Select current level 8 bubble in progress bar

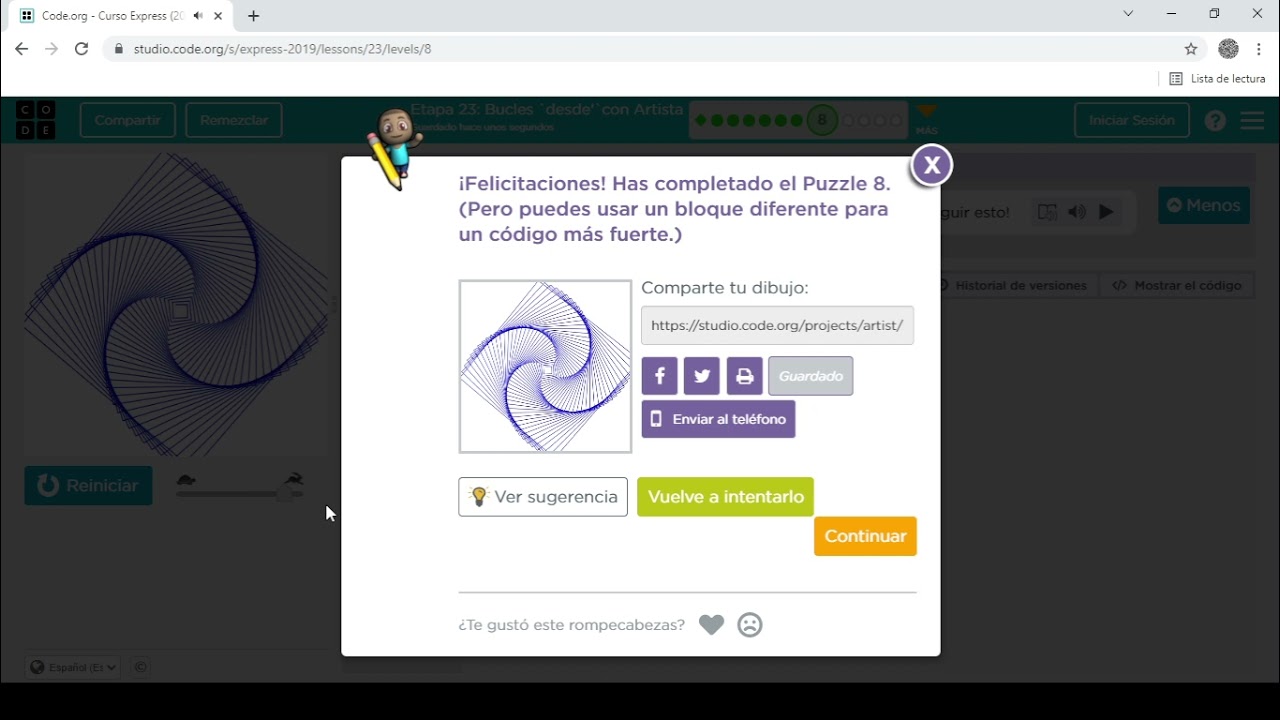pyautogui.click(x=822, y=120)
